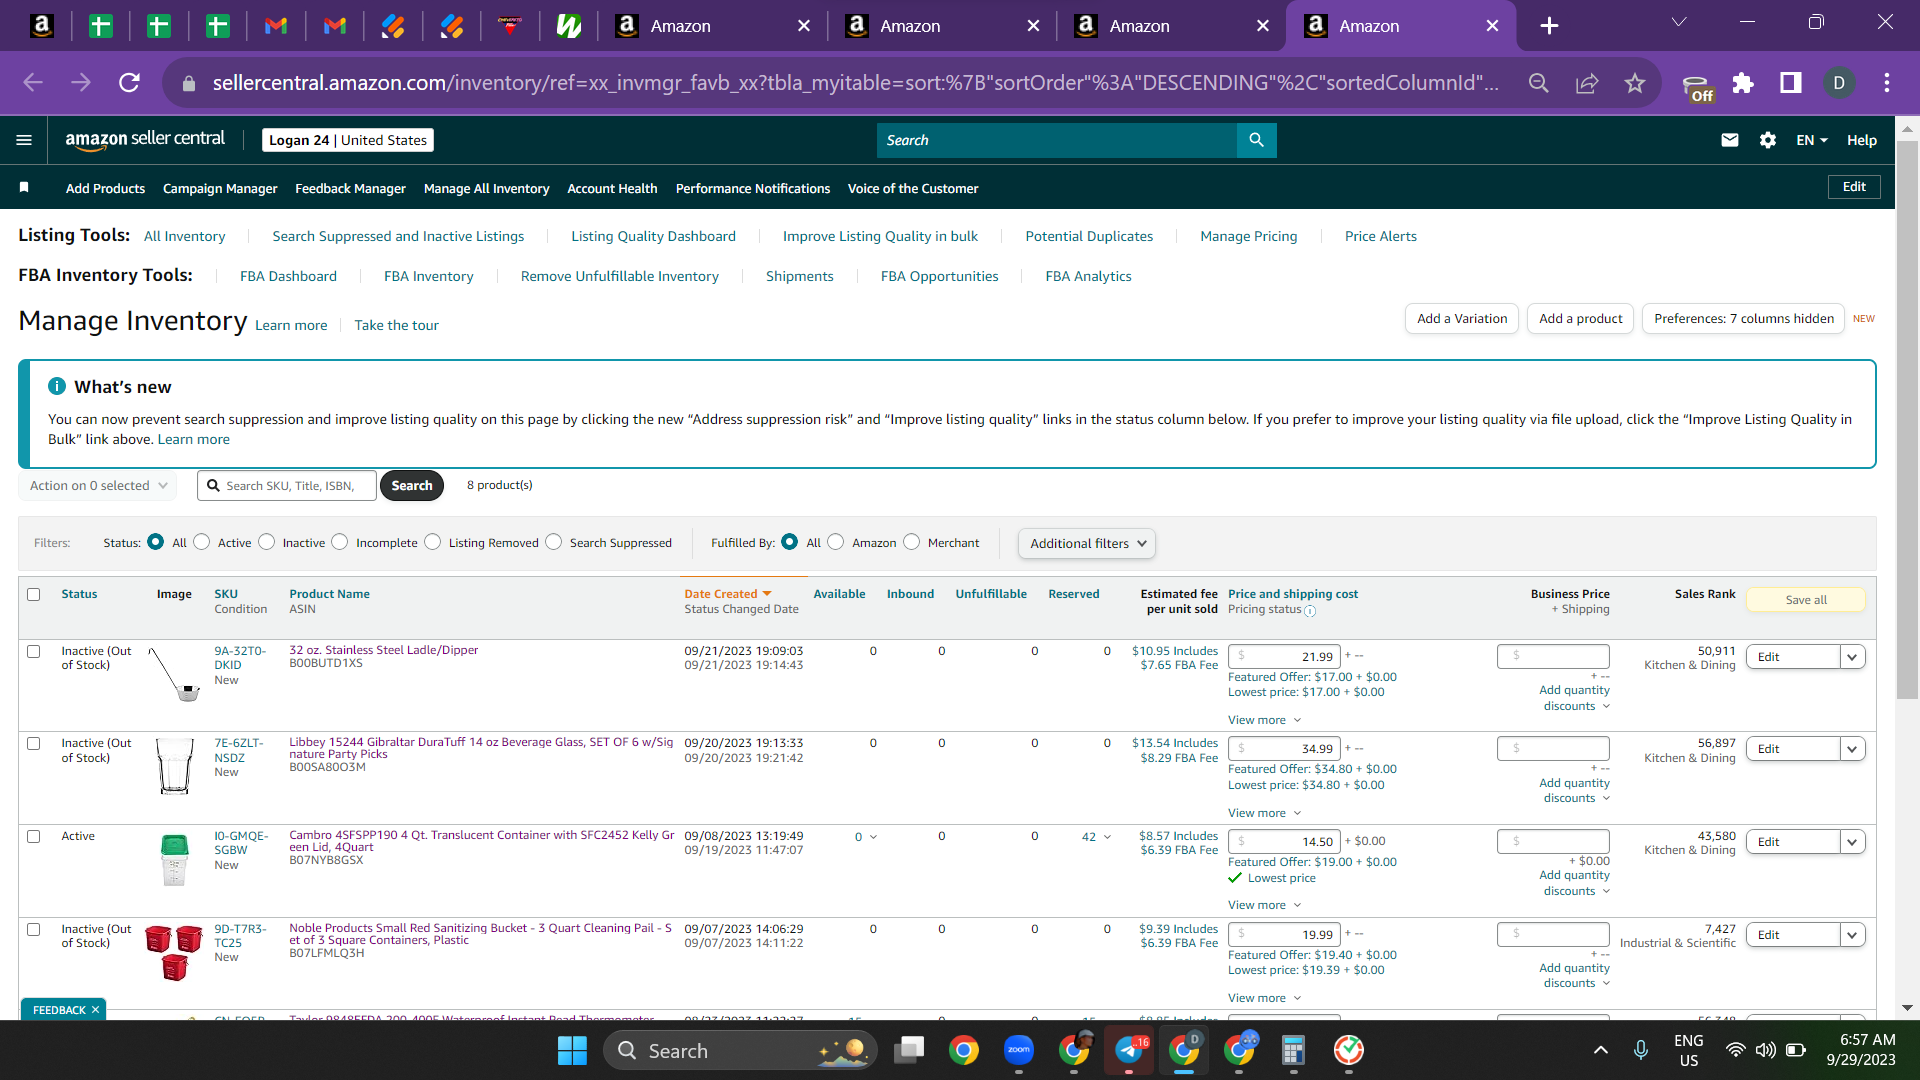Viewport: 1920px width, 1080px height.
Task: Click the Search SKU, Title, ISBN field
Action: (287, 486)
